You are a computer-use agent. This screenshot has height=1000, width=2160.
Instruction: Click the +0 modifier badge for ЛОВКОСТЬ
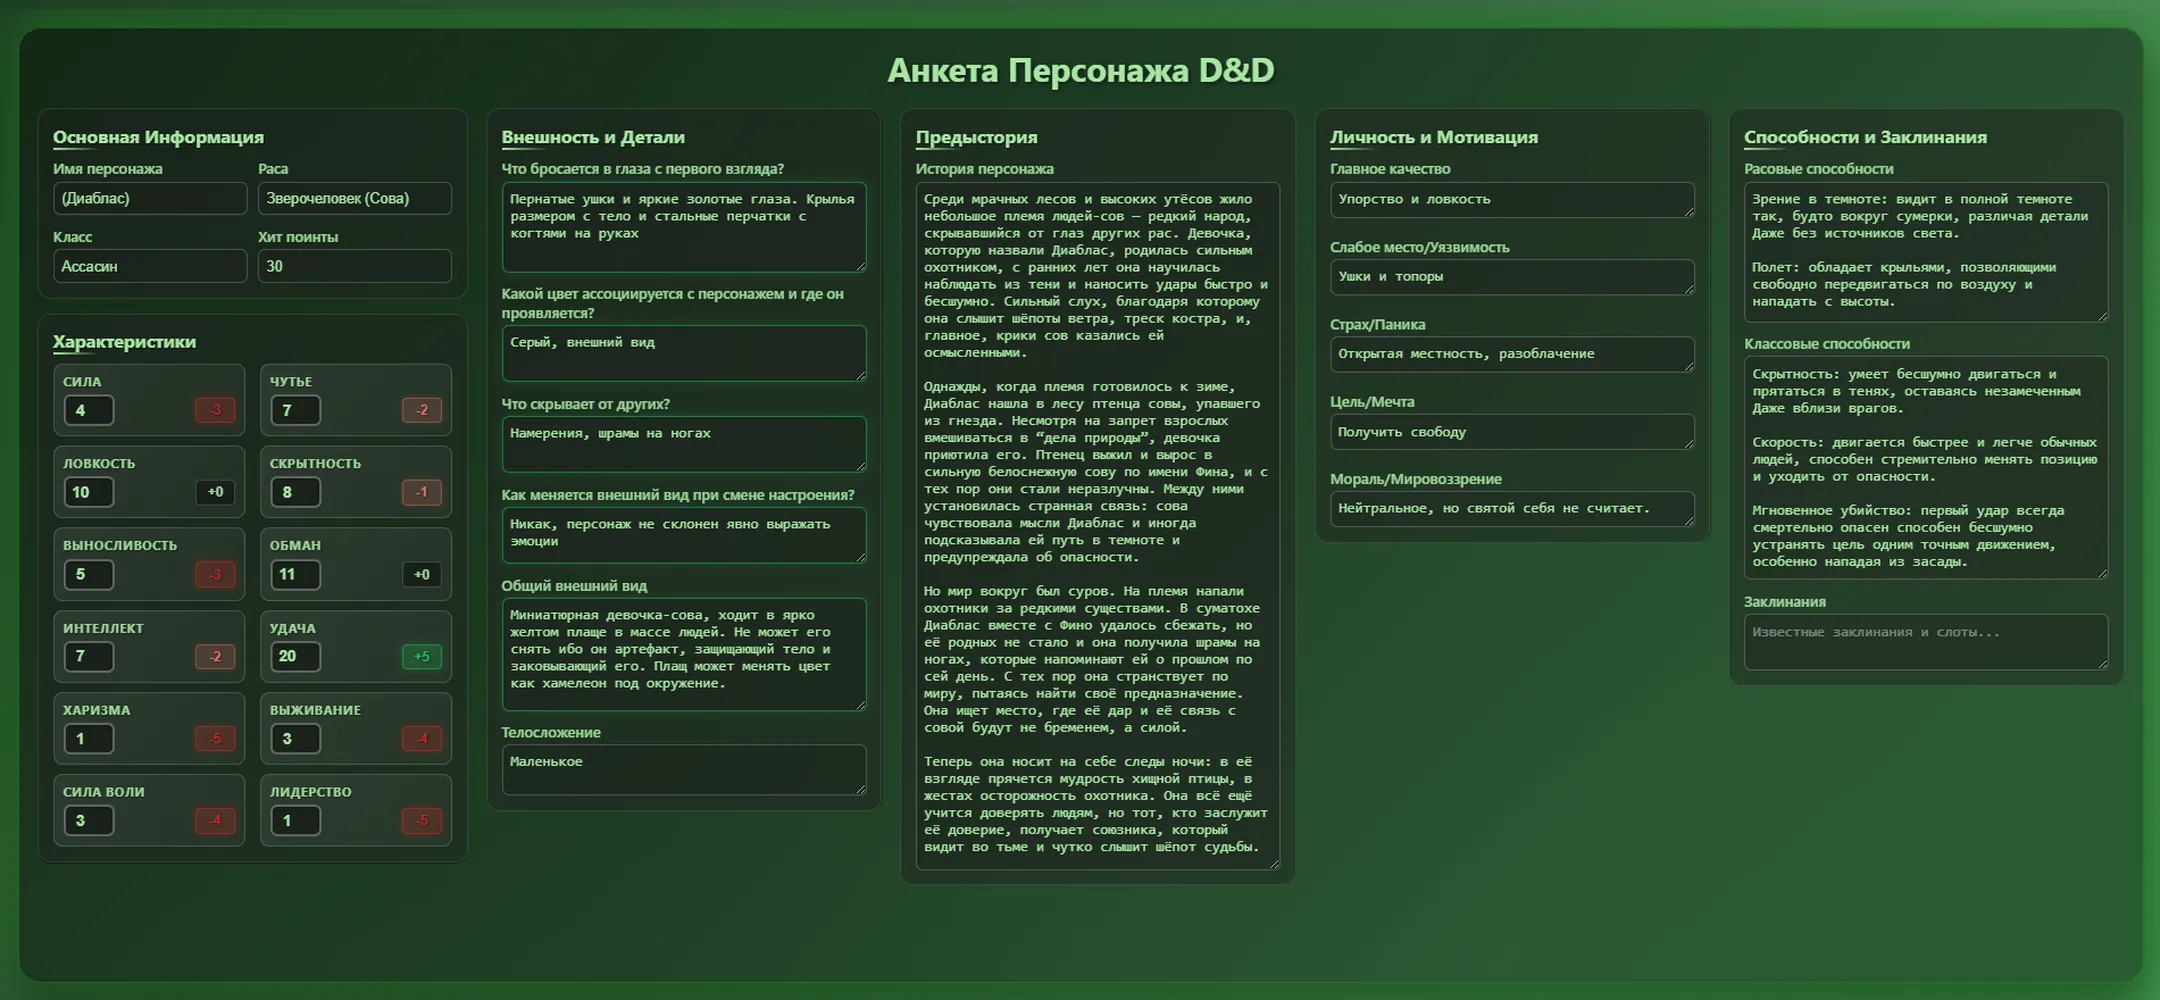coord(215,492)
